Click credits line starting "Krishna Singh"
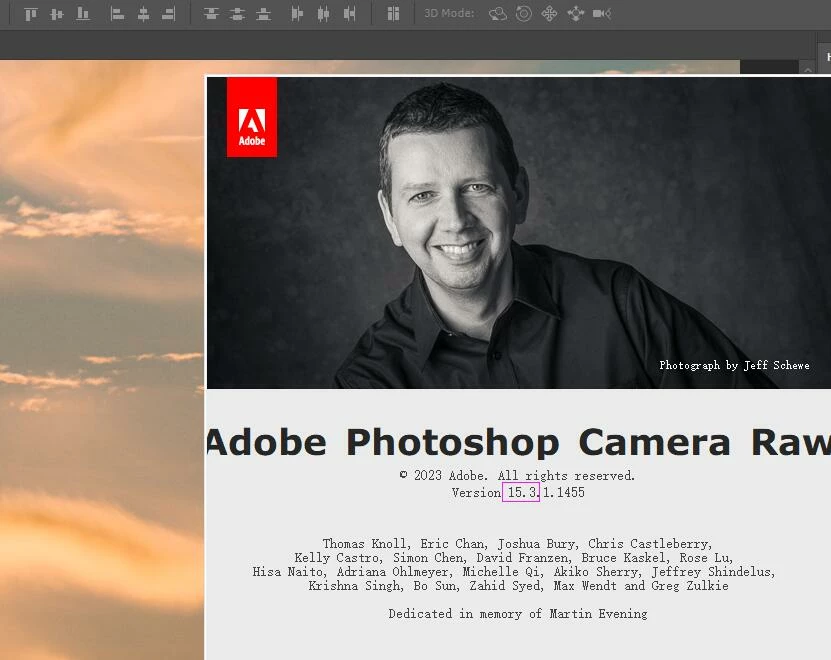 518,586
